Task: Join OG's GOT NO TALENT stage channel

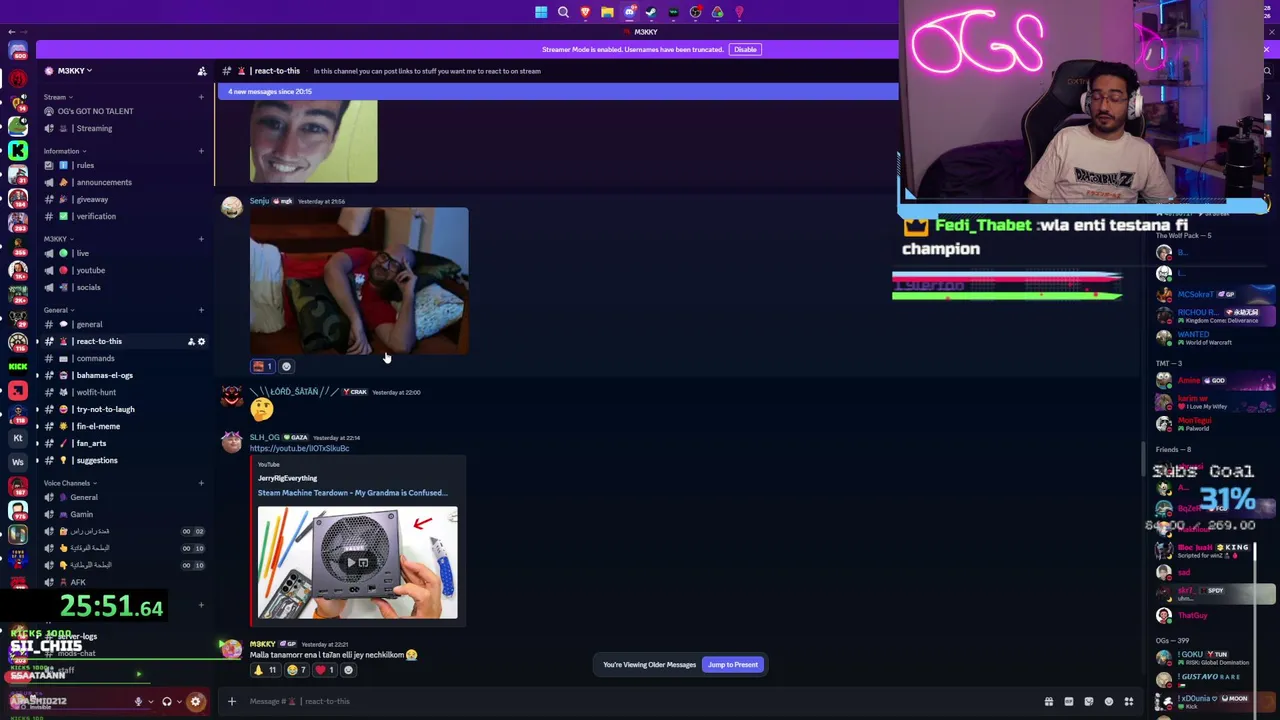Action: click(x=125, y=111)
